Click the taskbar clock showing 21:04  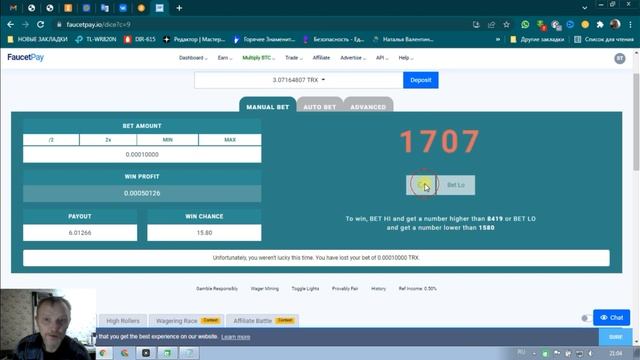616,353
